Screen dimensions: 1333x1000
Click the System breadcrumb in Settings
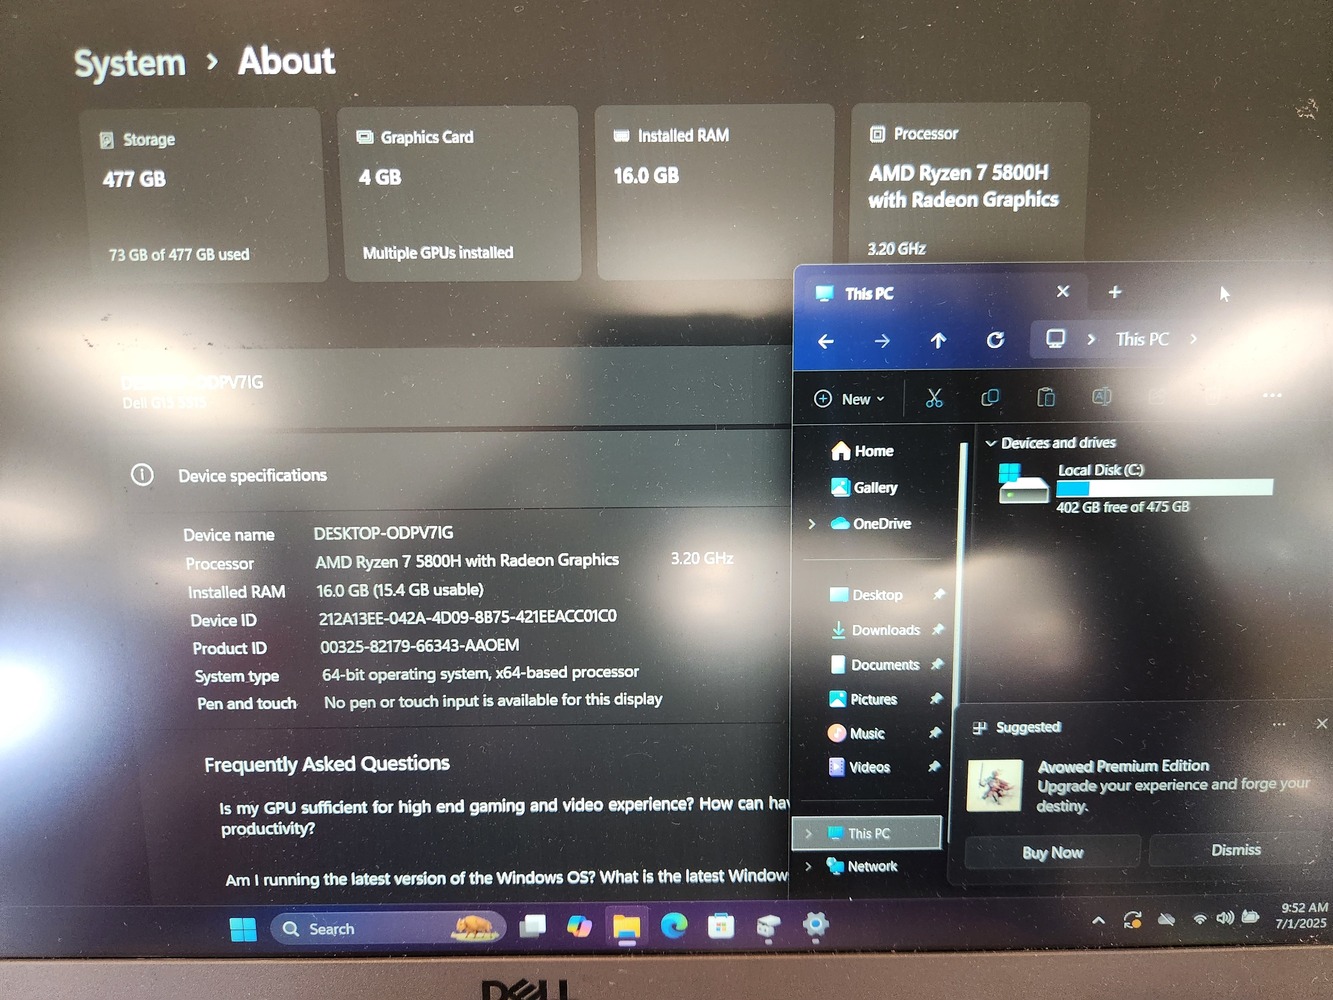point(130,63)
